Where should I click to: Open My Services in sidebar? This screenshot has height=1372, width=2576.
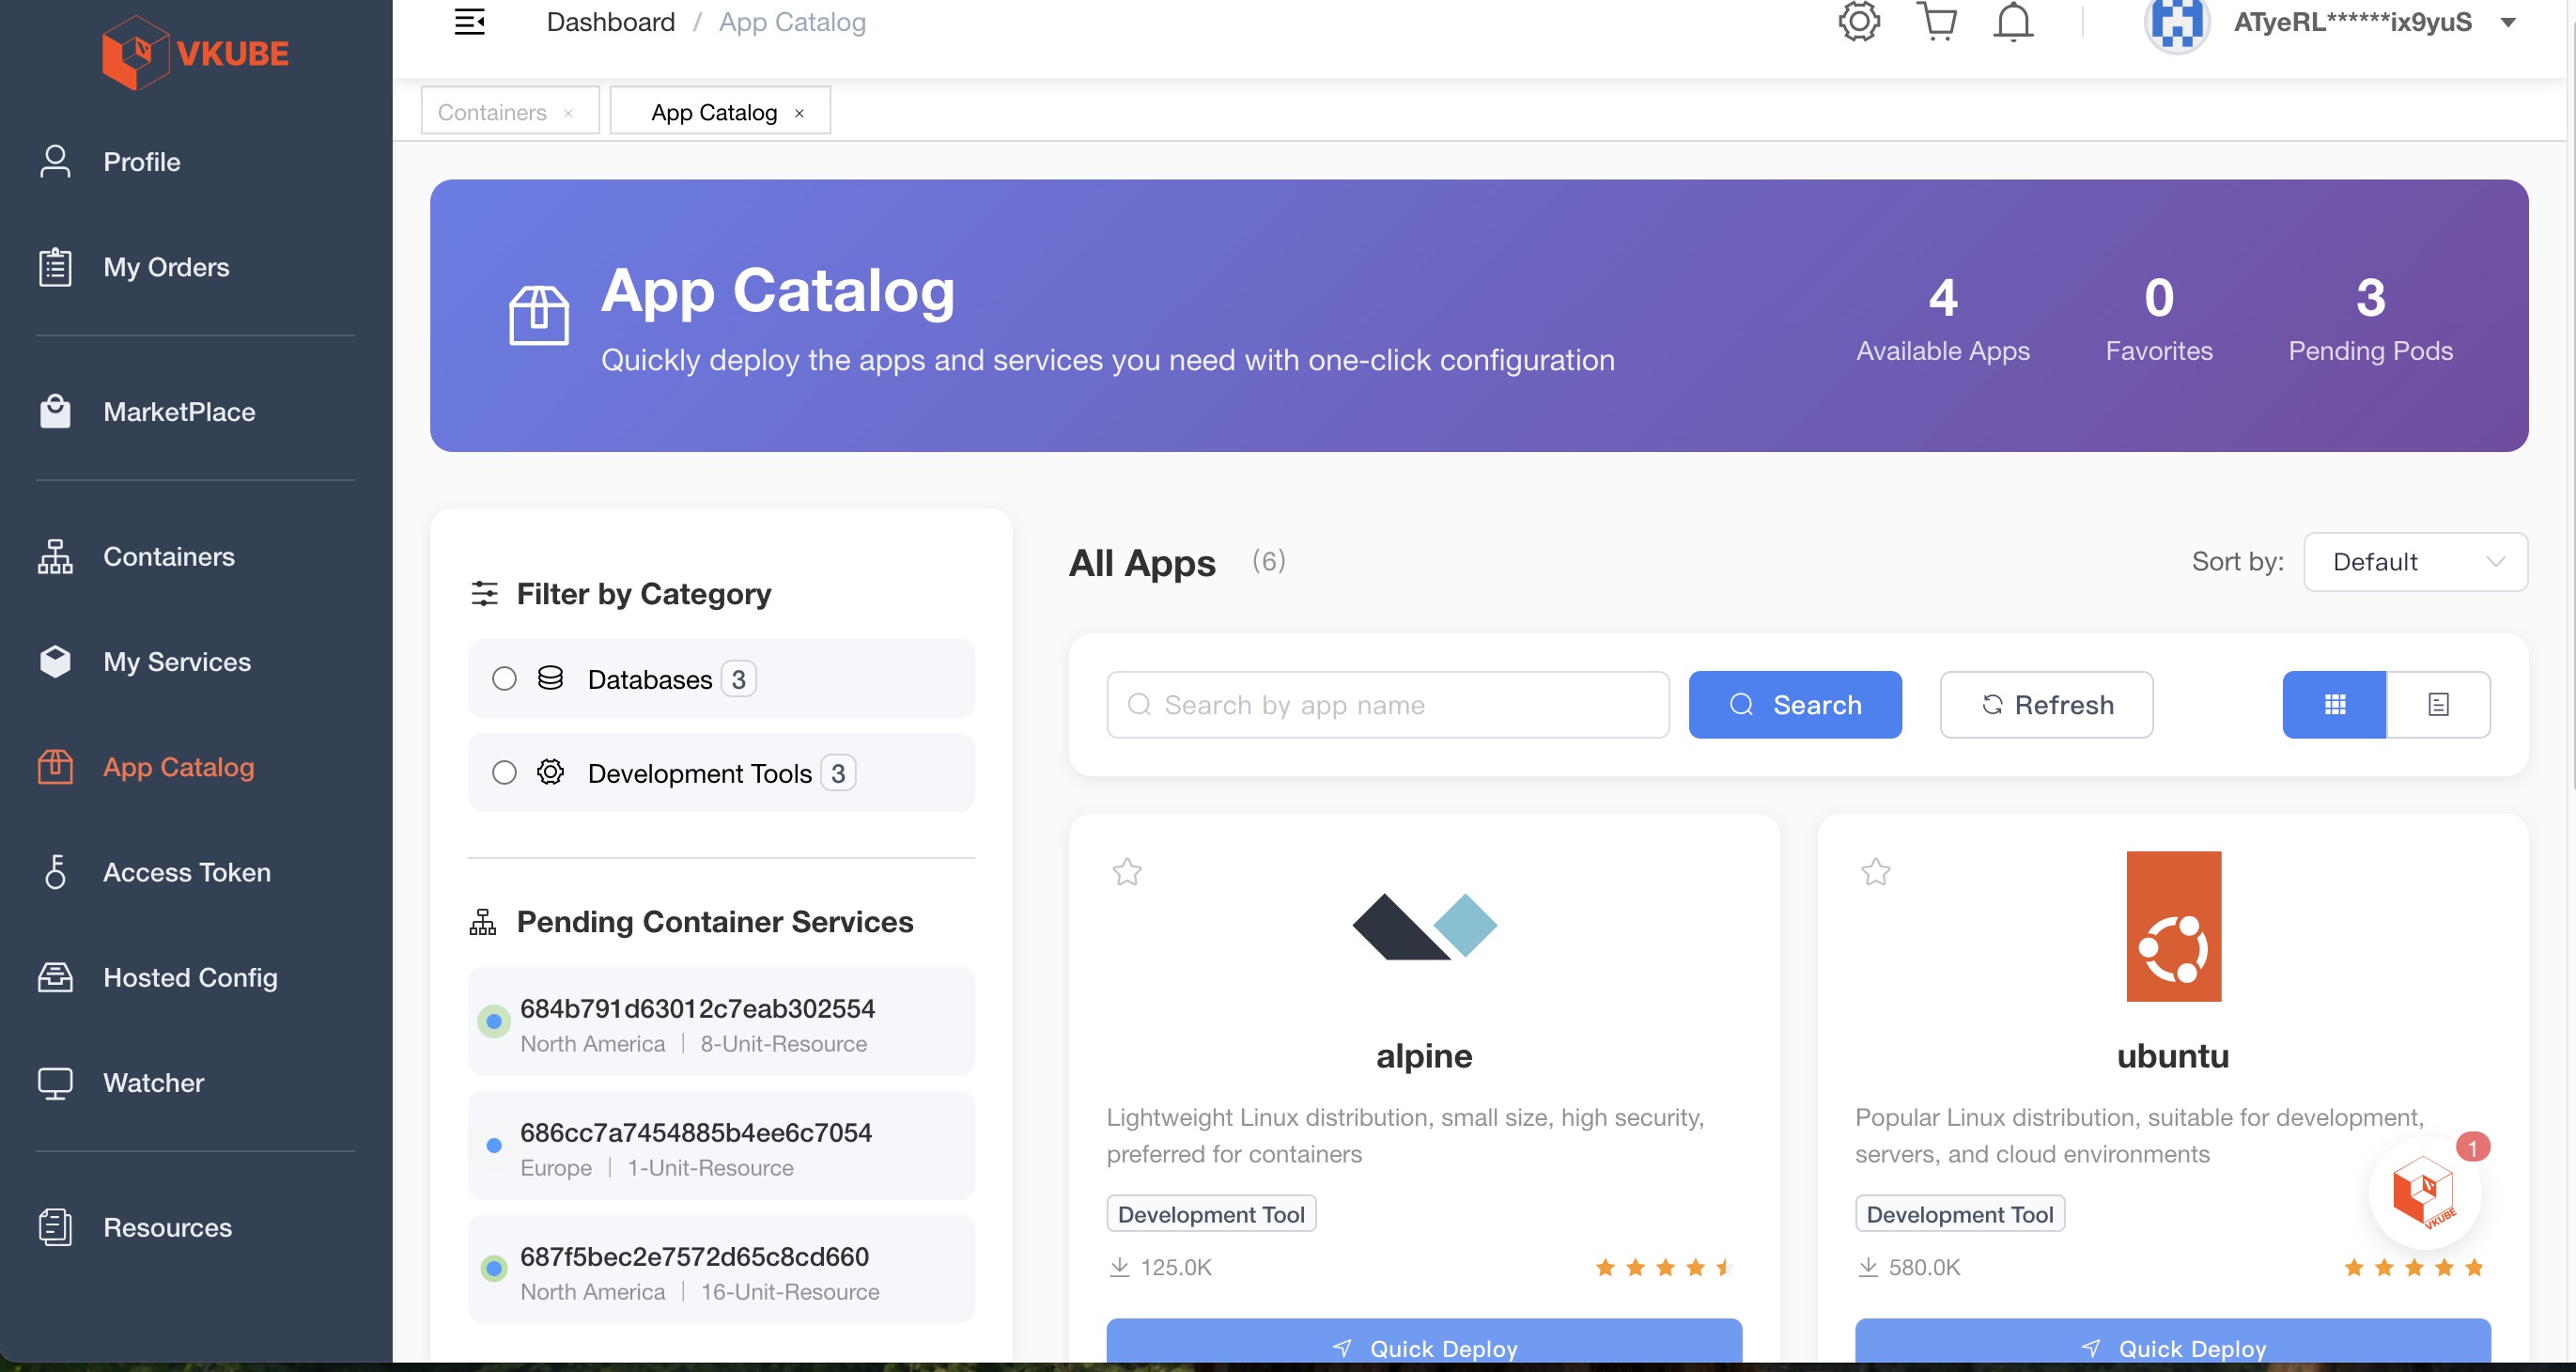click(177, 662)
